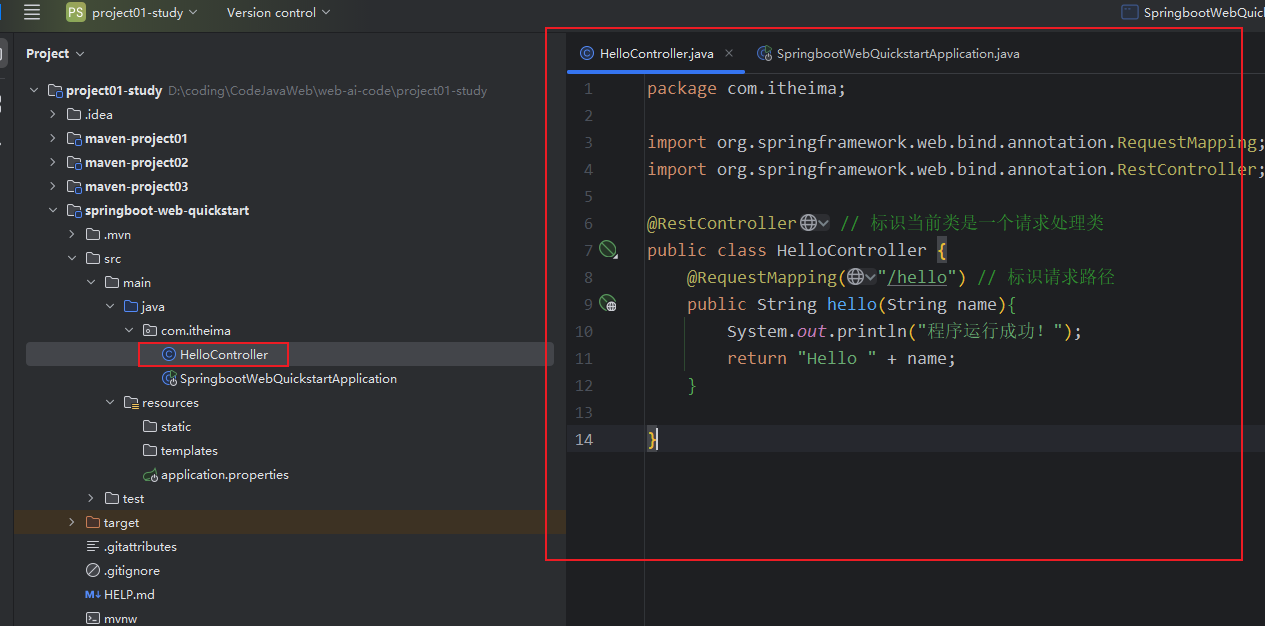Click the PS project badge icon
Image resolution: width=1265 pixels, height=626 pixels.
pyautogui.click(x=76, y=12)
